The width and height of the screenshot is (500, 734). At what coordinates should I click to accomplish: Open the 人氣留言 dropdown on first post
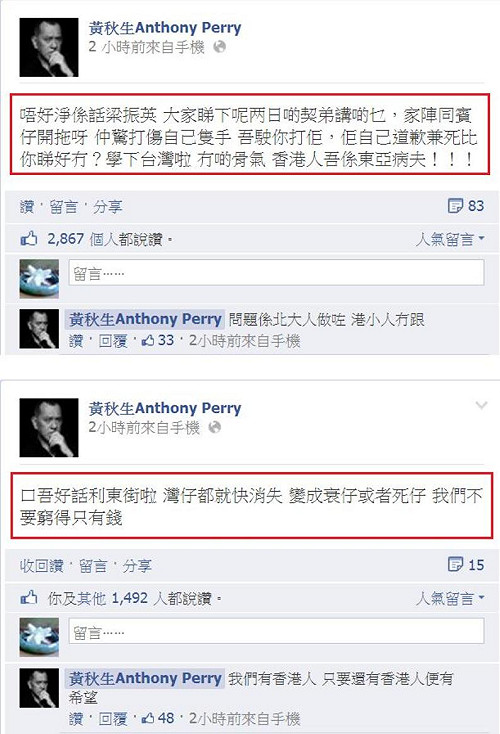pos(450,239)
